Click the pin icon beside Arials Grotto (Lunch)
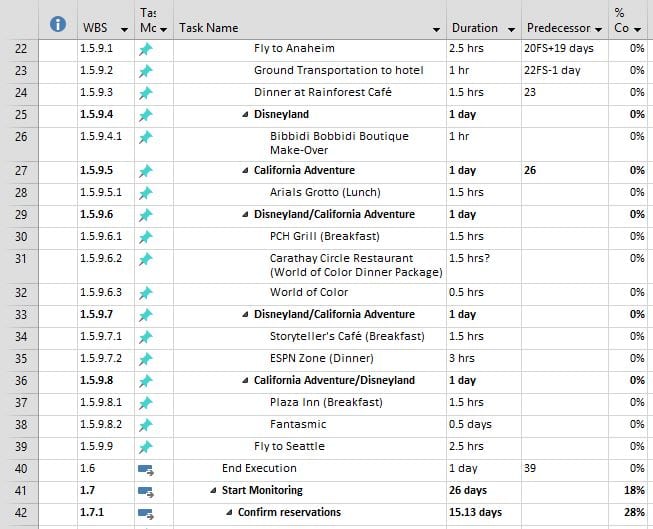 145,193
